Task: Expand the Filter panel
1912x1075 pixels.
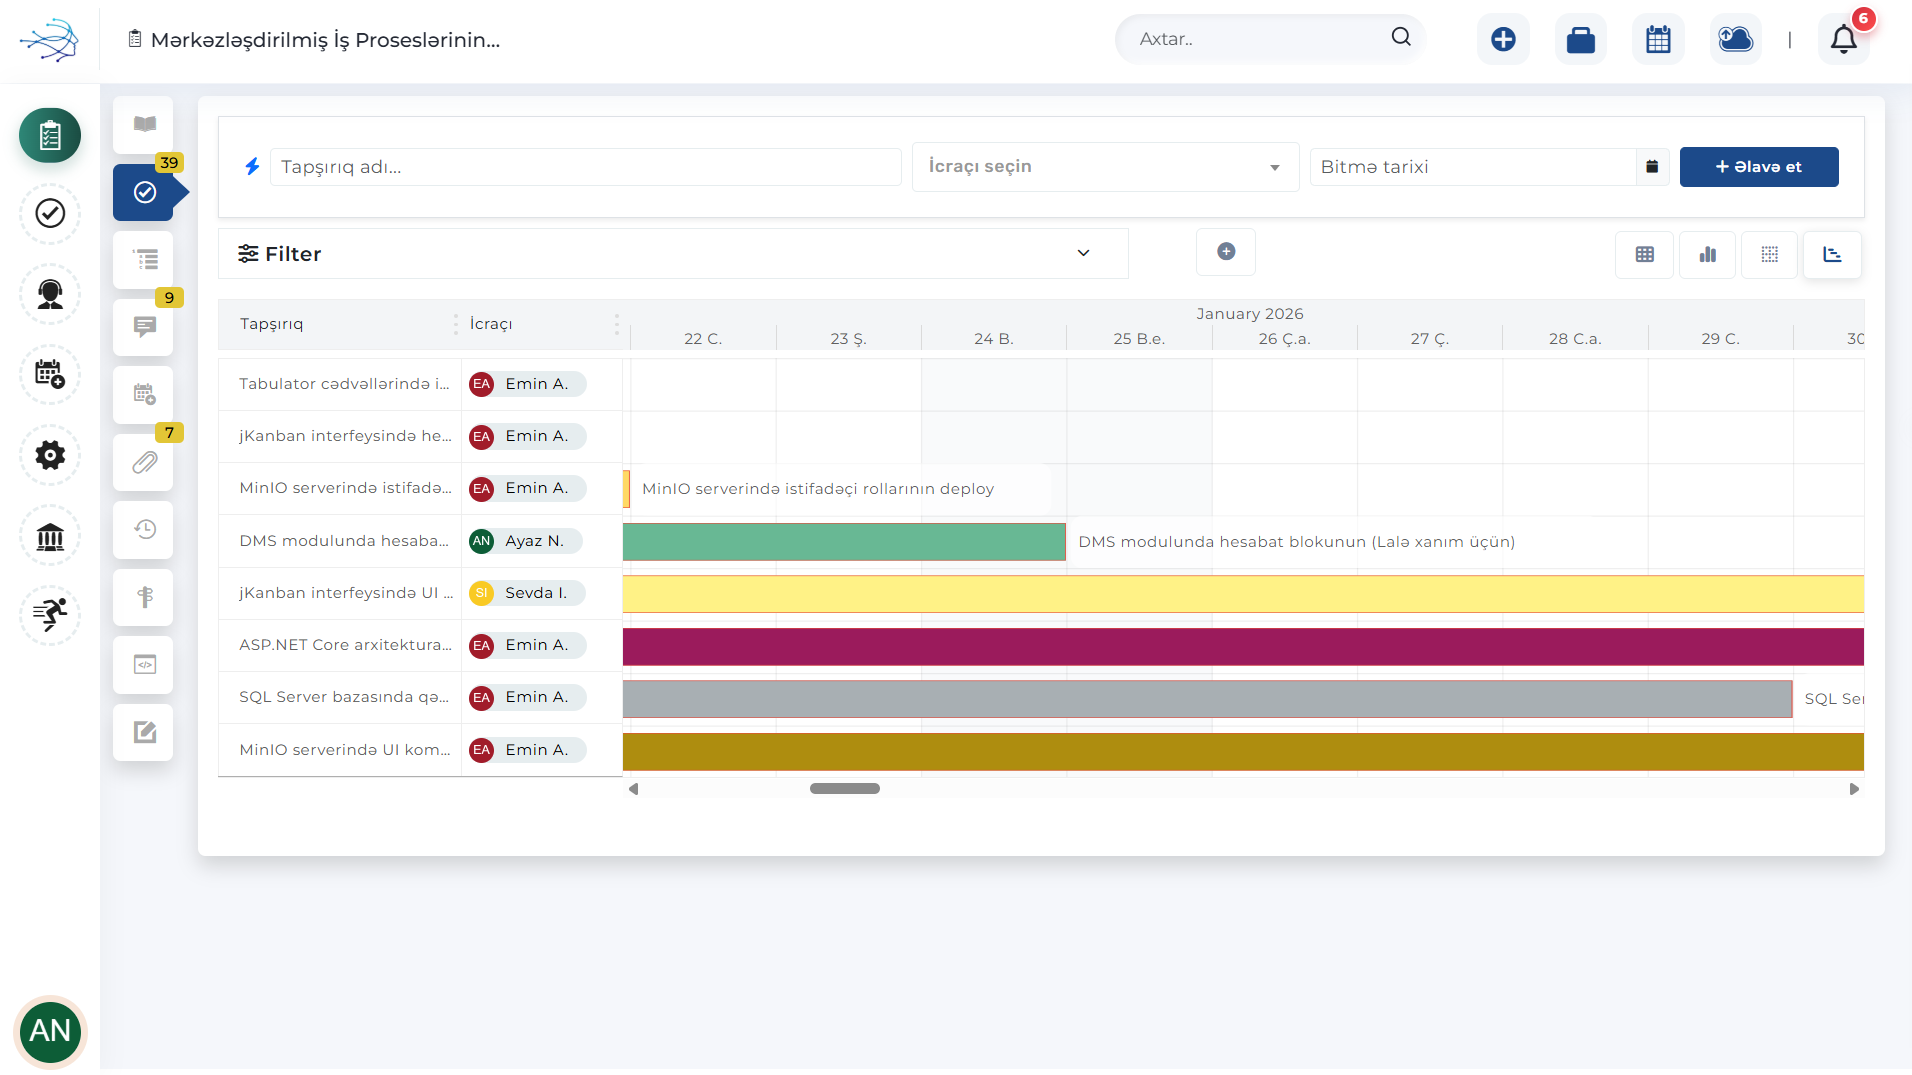Action: tap(673, 254)
